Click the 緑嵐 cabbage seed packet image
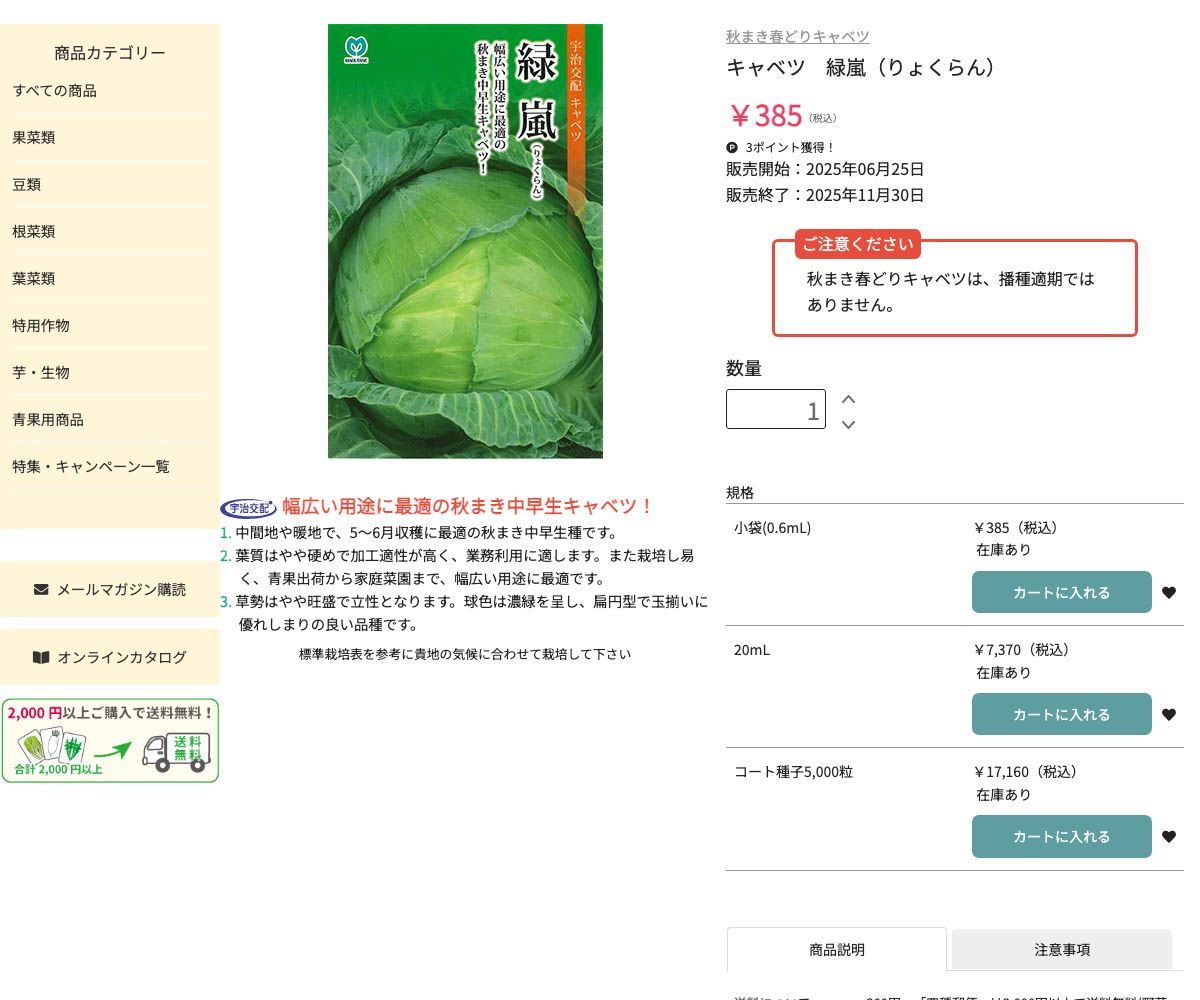Image resolution: width=1200 pixels, height=1000 pixels. [465, 241]
